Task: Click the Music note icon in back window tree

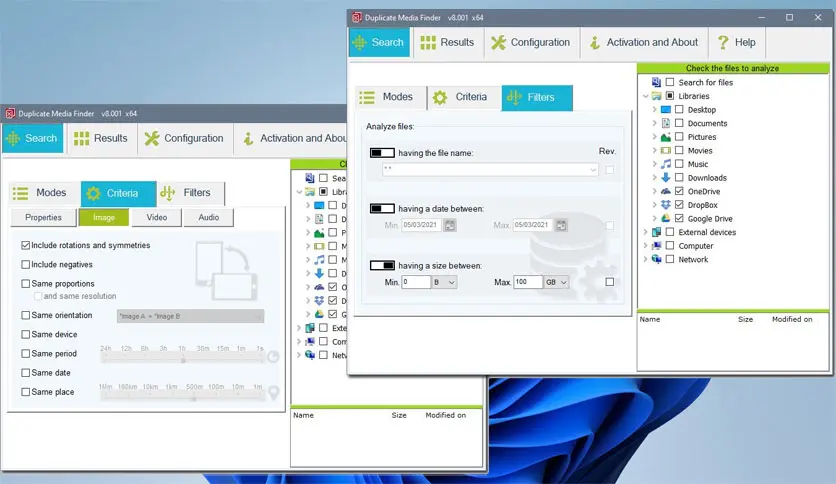Action: click(319, 260)
